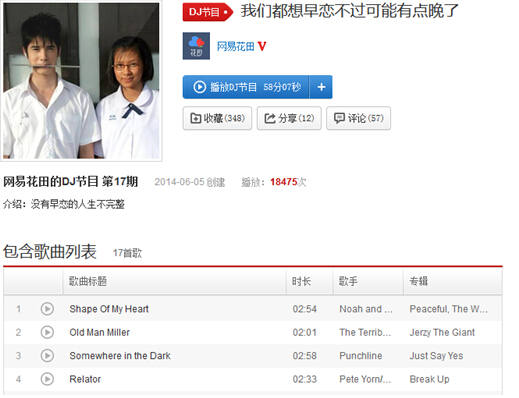Play the song Relator
Image resolution: width=519 pixels, height=398 pixels.
point(47,379)
